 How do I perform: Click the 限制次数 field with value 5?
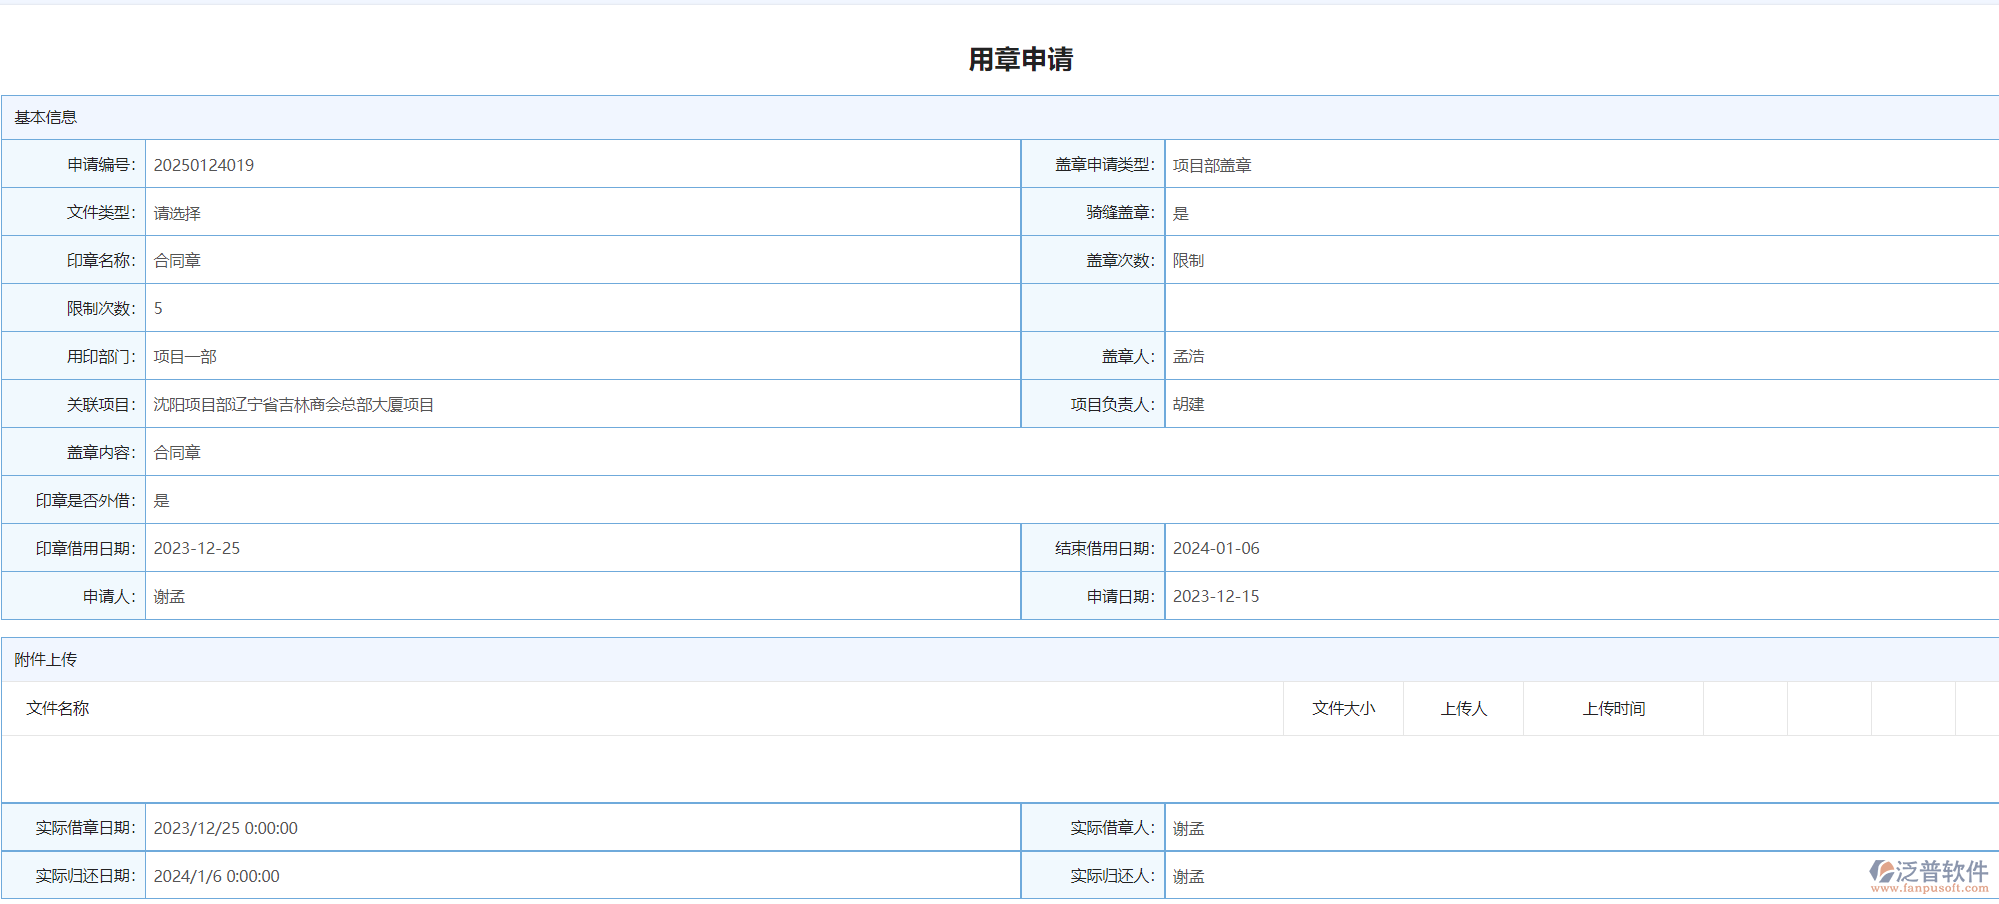point(158,309)
